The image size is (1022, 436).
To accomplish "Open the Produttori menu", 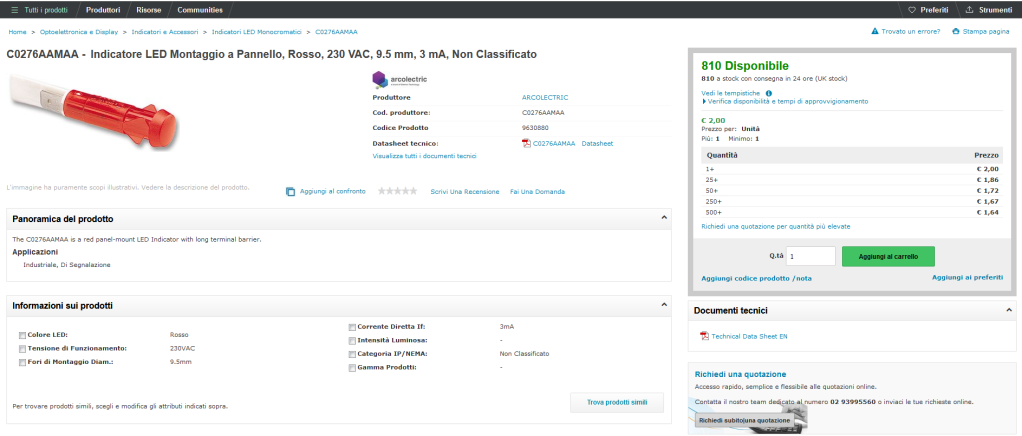I will point(103,9).
